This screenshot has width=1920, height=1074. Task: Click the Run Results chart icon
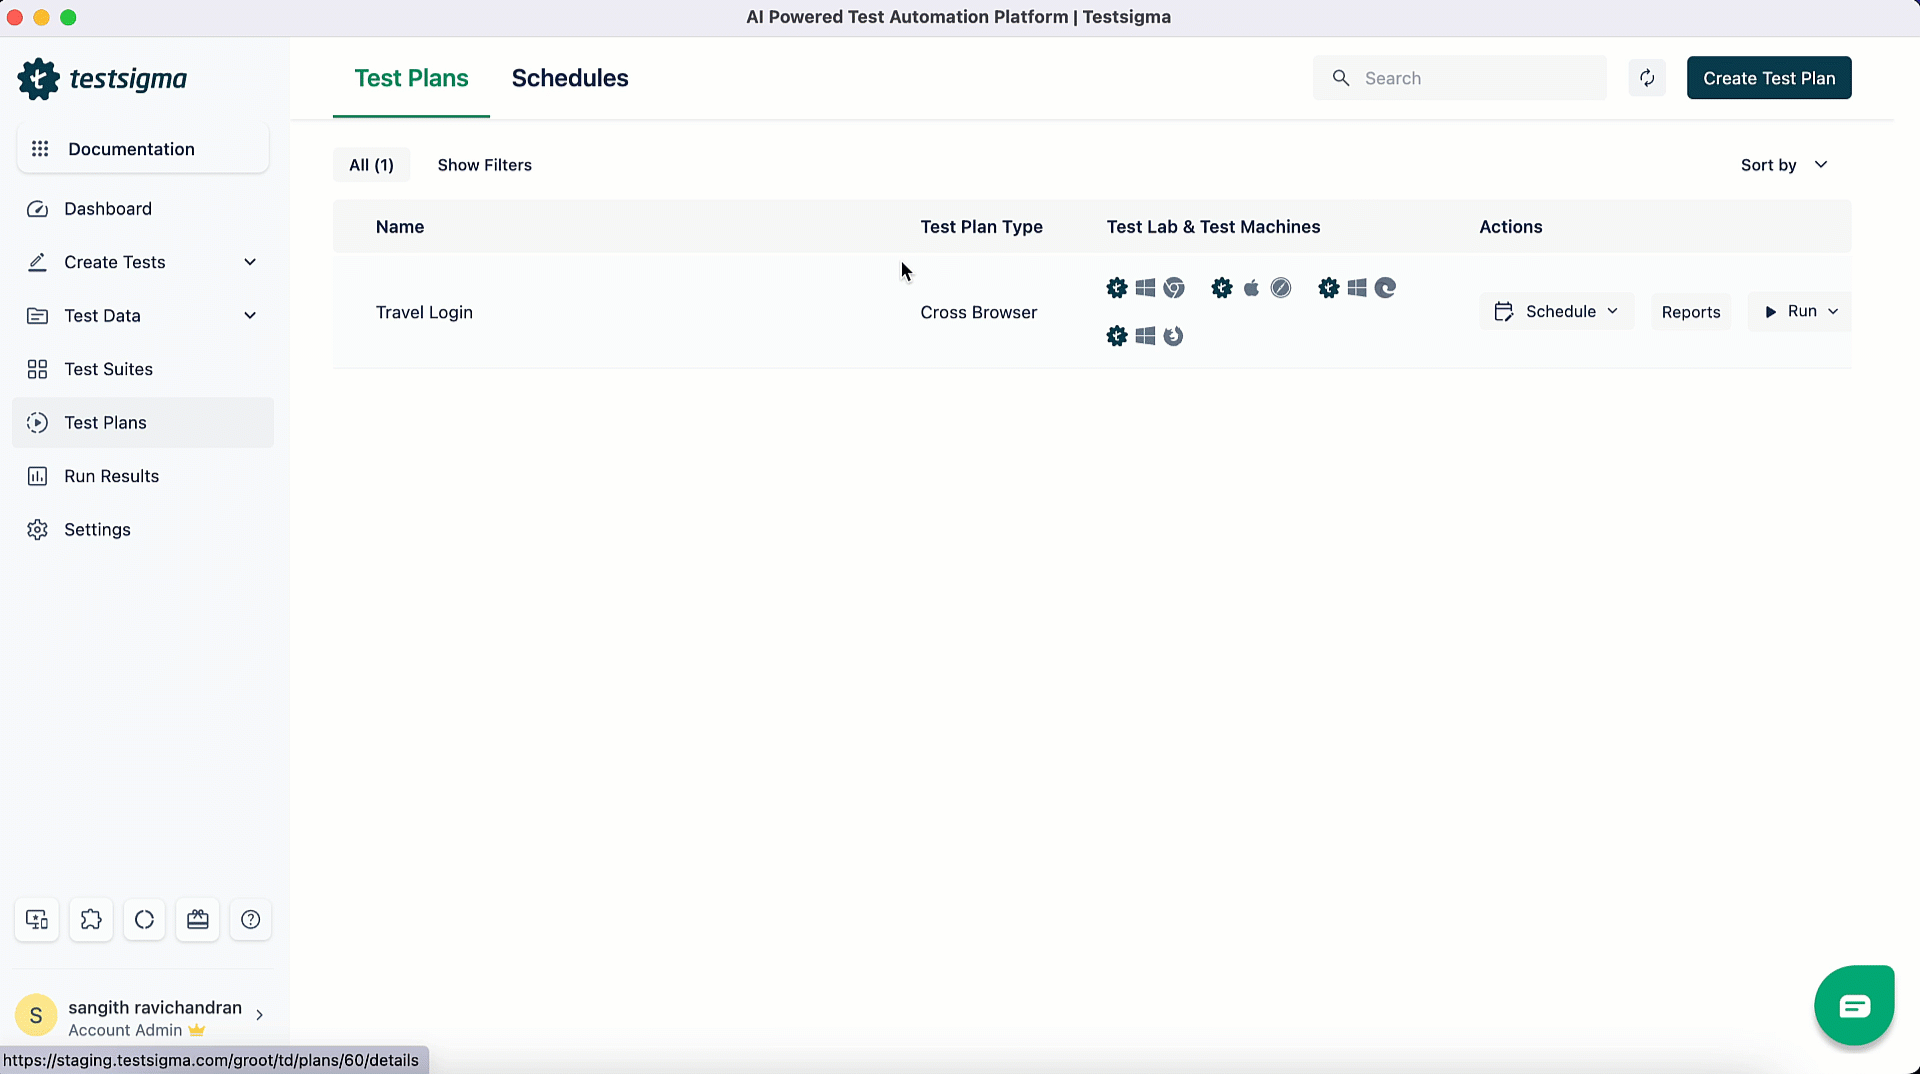pos(37,476)
